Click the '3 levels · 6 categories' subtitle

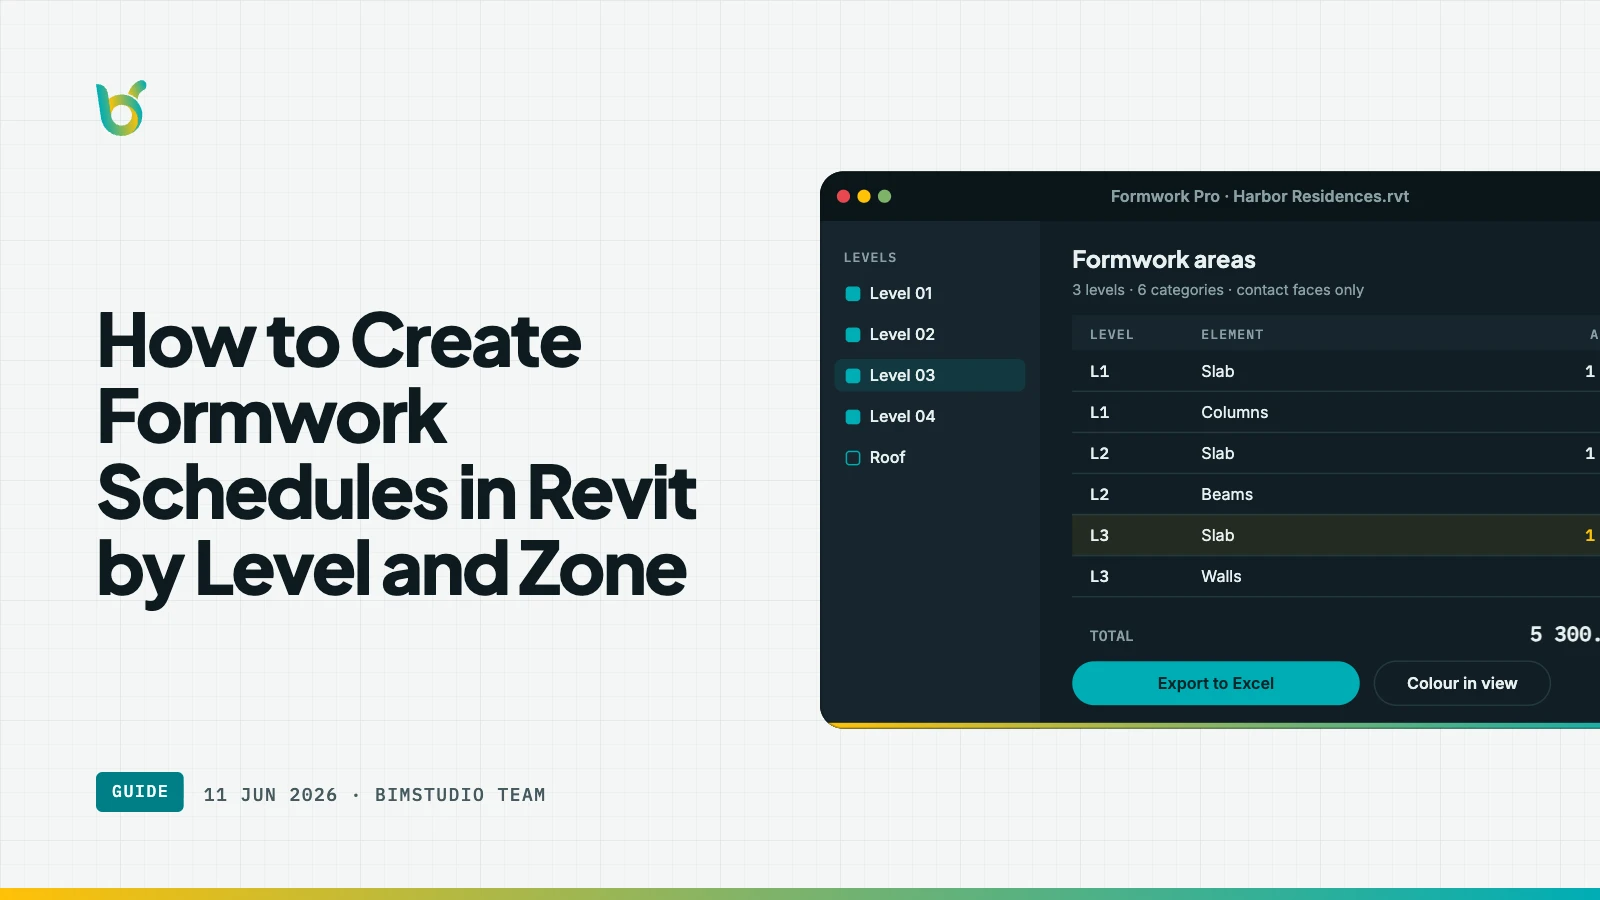click(x=1218, y=290)
